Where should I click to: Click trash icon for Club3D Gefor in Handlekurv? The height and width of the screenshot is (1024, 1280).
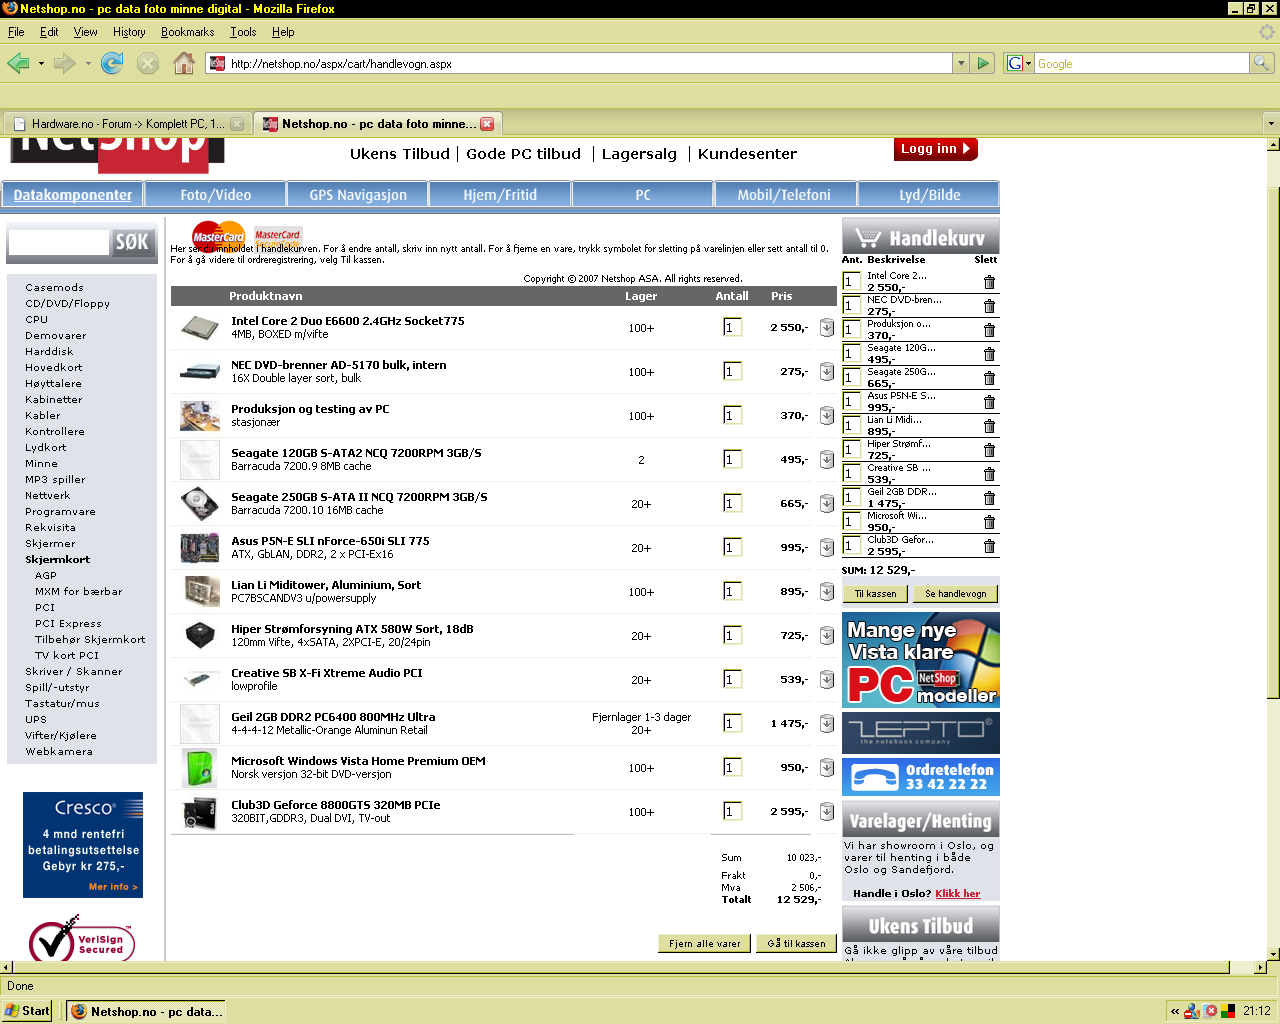point(989,546)
